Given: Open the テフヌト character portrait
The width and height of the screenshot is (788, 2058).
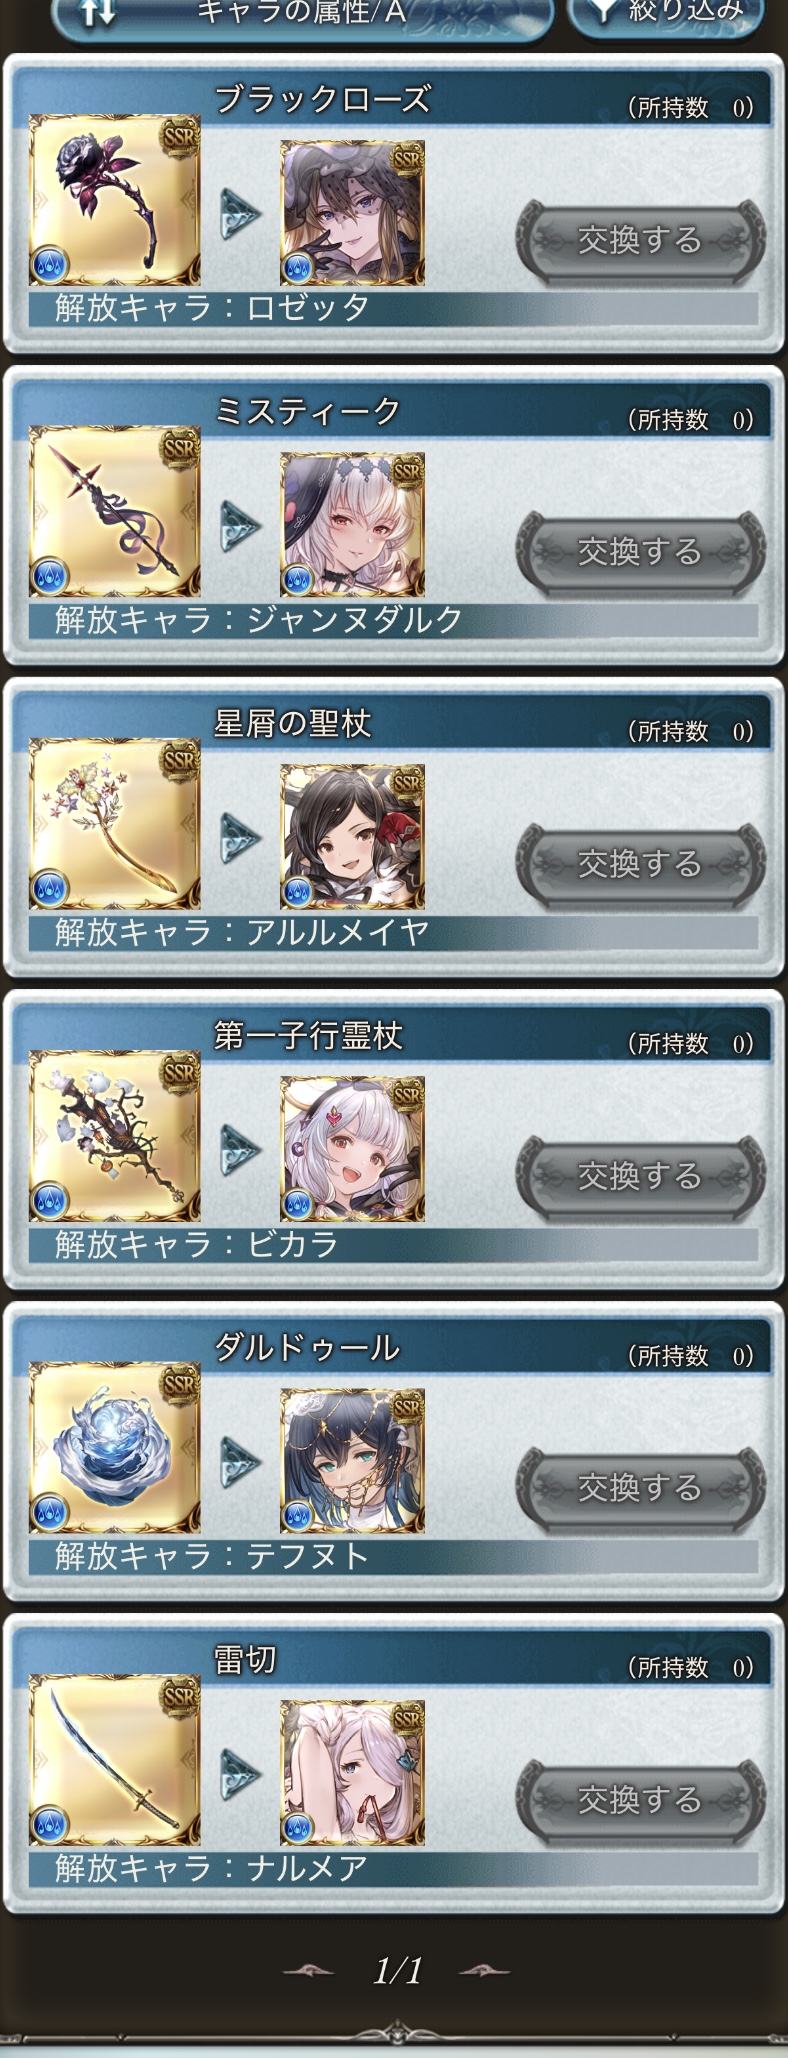Looking at the screenshot, I should [352, 1461].
